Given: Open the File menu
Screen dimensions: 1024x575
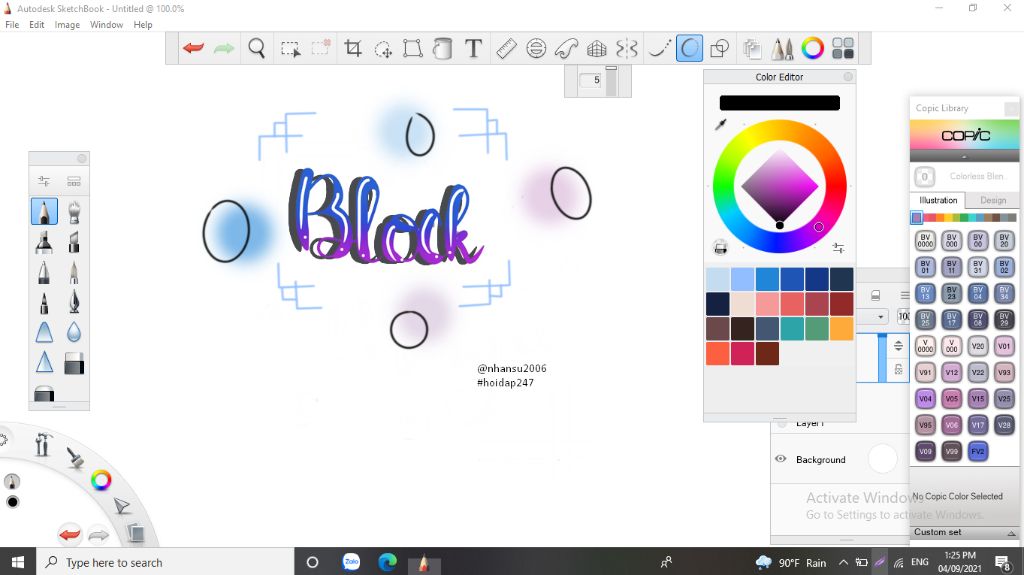Looking at the screenshot, I should tap(12, 25).
